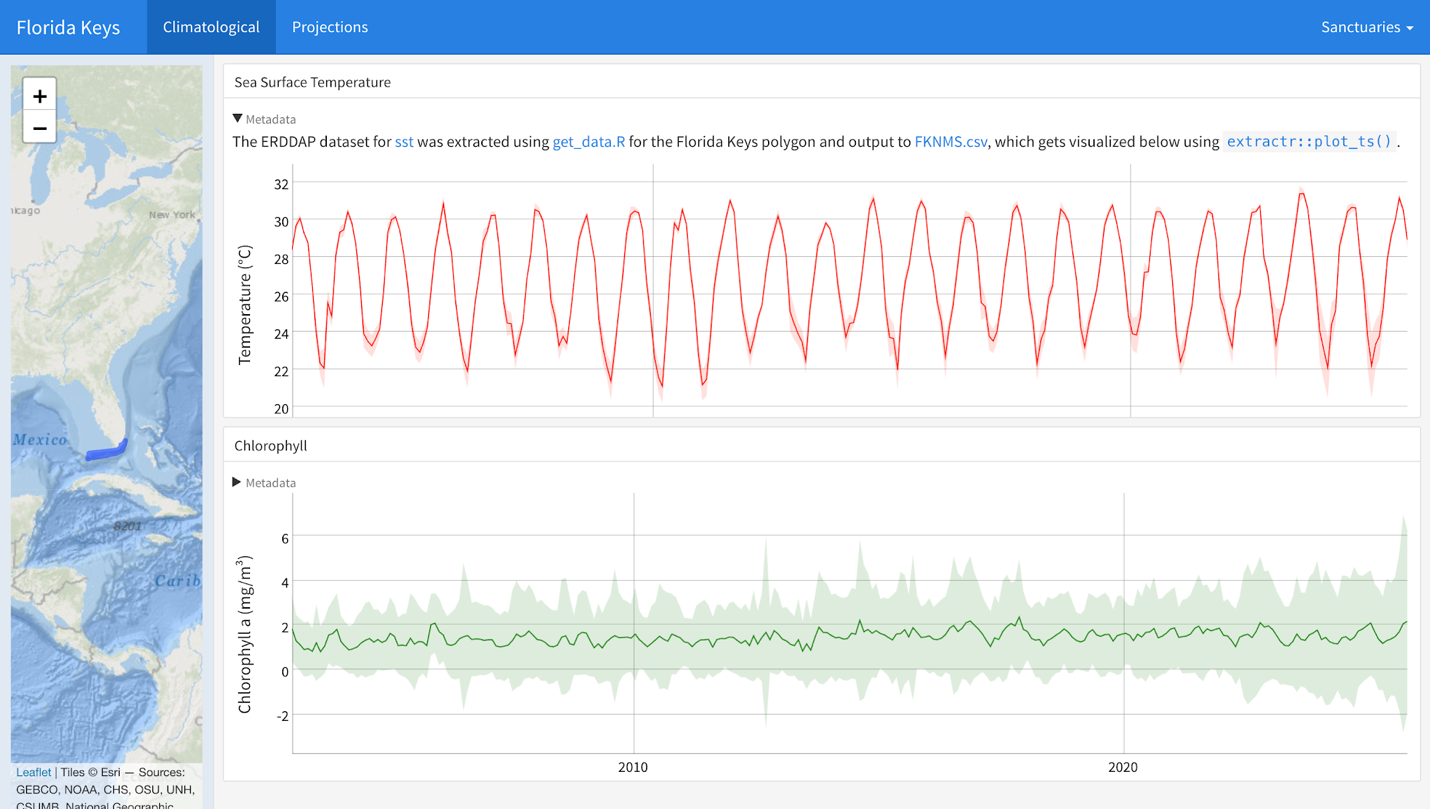Click the Chlorophyll panel heading
This screenshot has width=1430, height=809.
(x=270, y=445)
